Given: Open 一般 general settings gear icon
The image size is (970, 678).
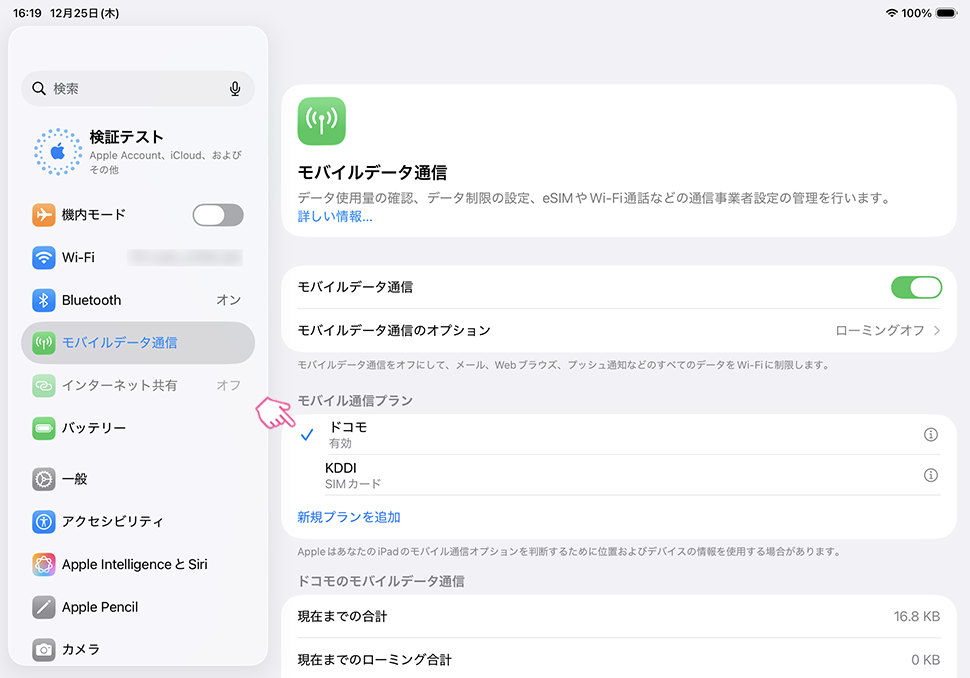Looking at the screenshot, I should click(x=43, y=479).
